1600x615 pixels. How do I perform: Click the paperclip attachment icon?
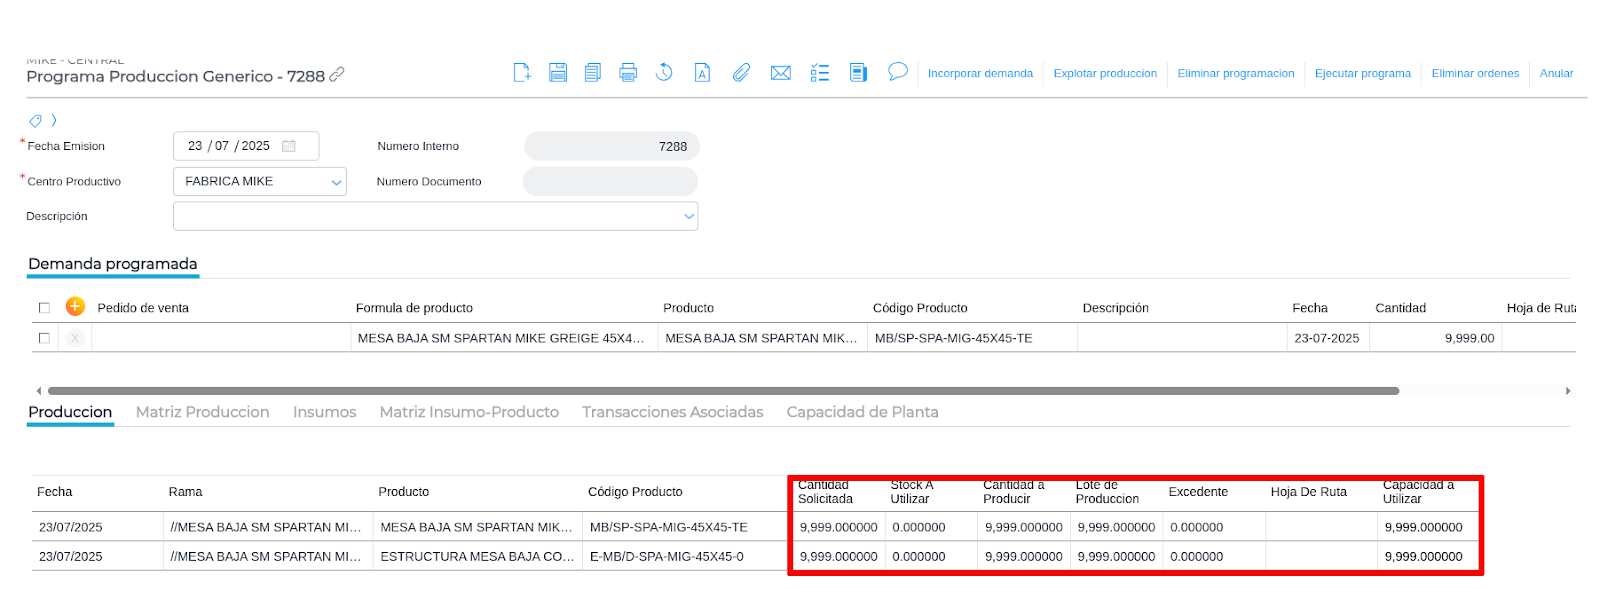[741, 73]
